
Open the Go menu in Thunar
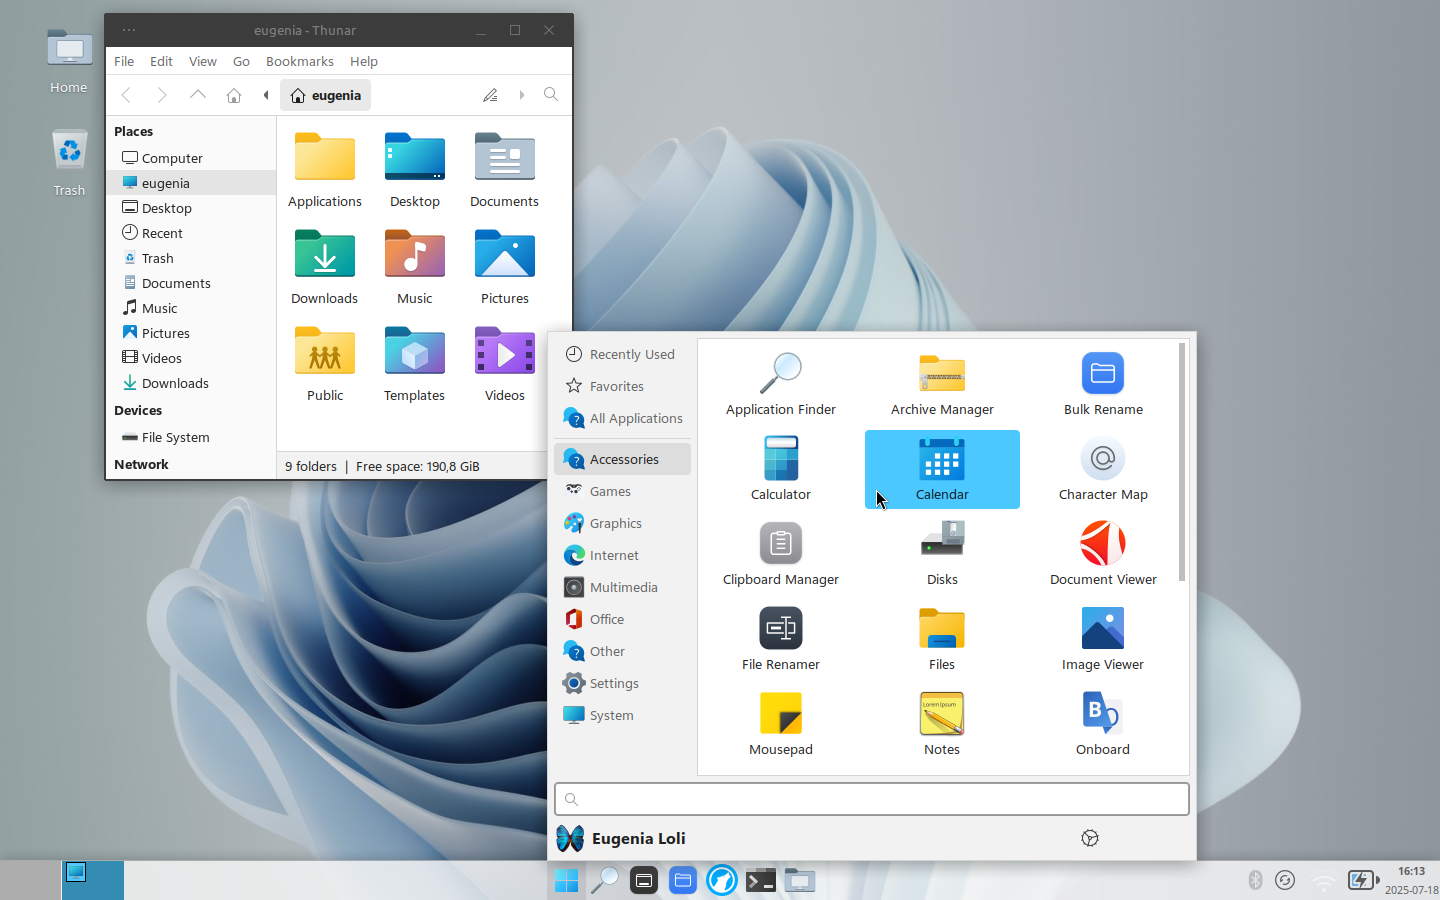pyautogui.click(x=241, y=61)
